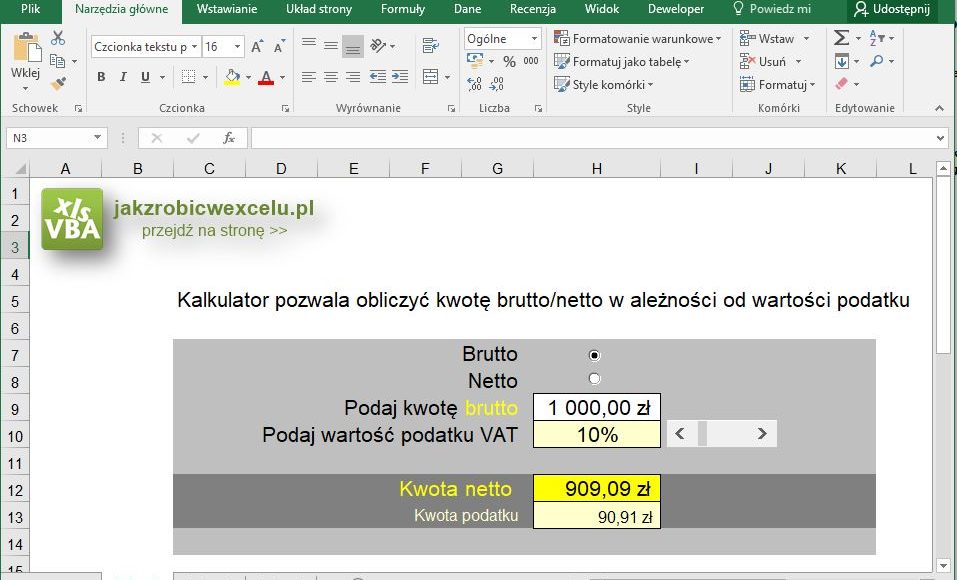Toggle italic formatting

tap(123, 77)
